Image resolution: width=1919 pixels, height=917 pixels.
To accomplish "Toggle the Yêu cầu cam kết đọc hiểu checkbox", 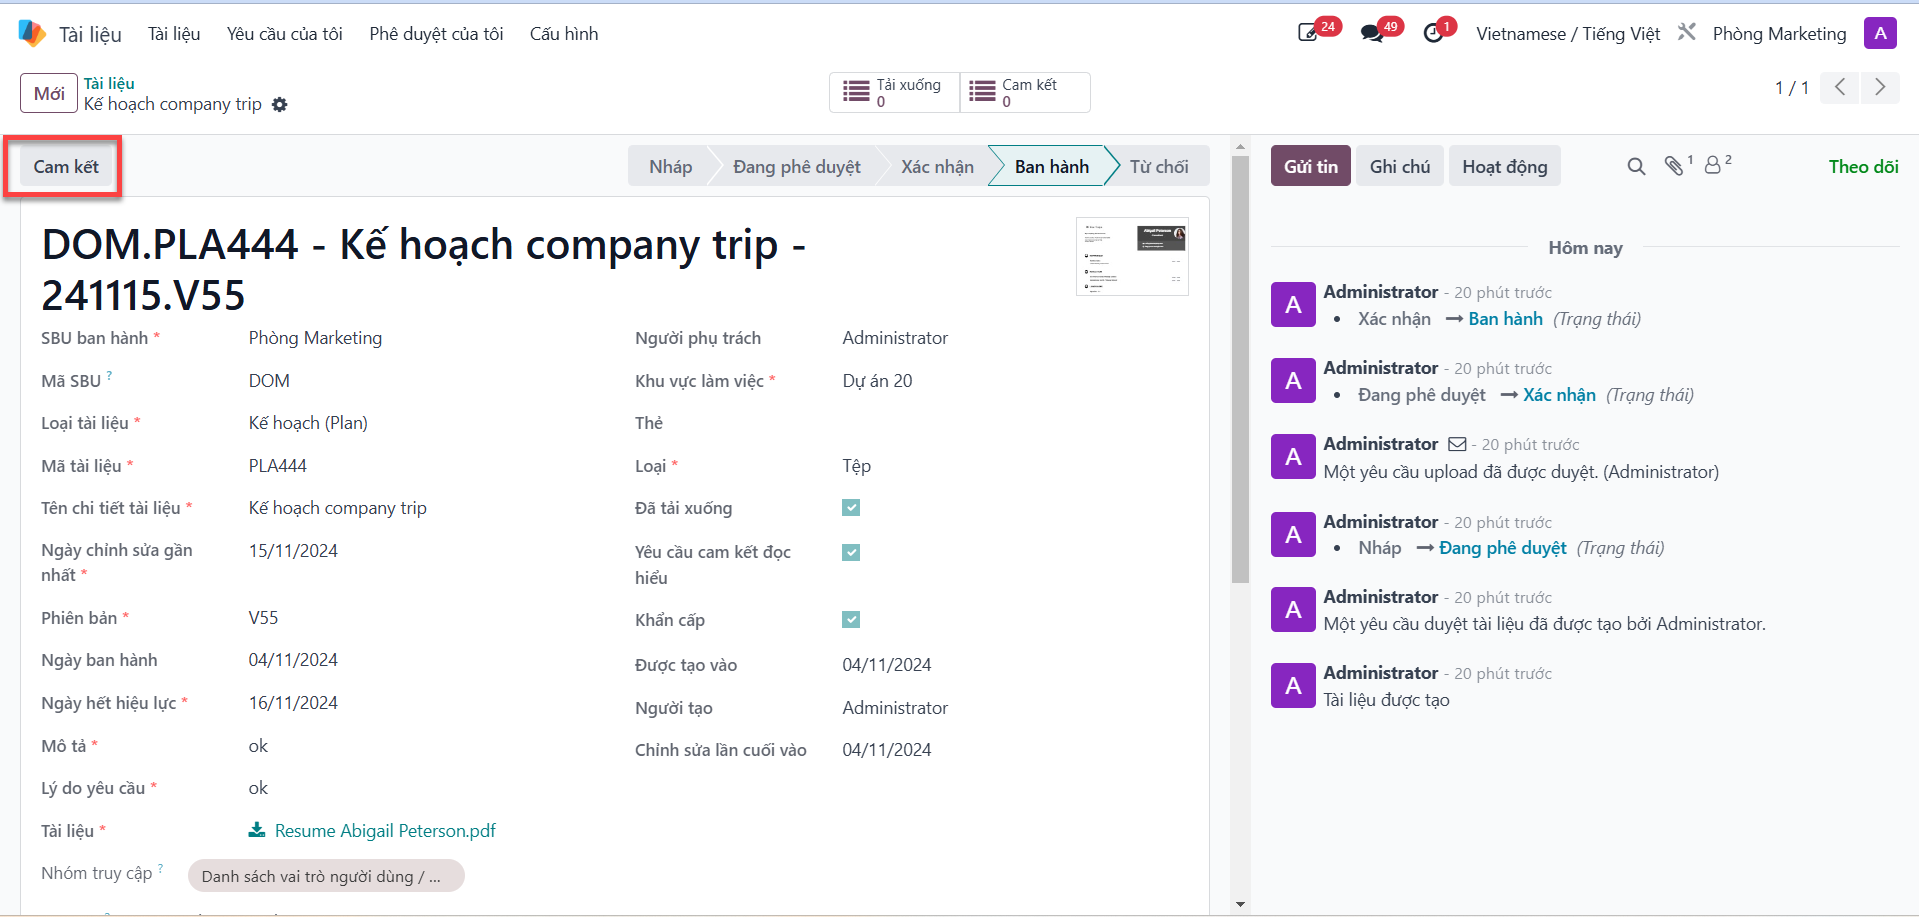I will click(851, 552).
